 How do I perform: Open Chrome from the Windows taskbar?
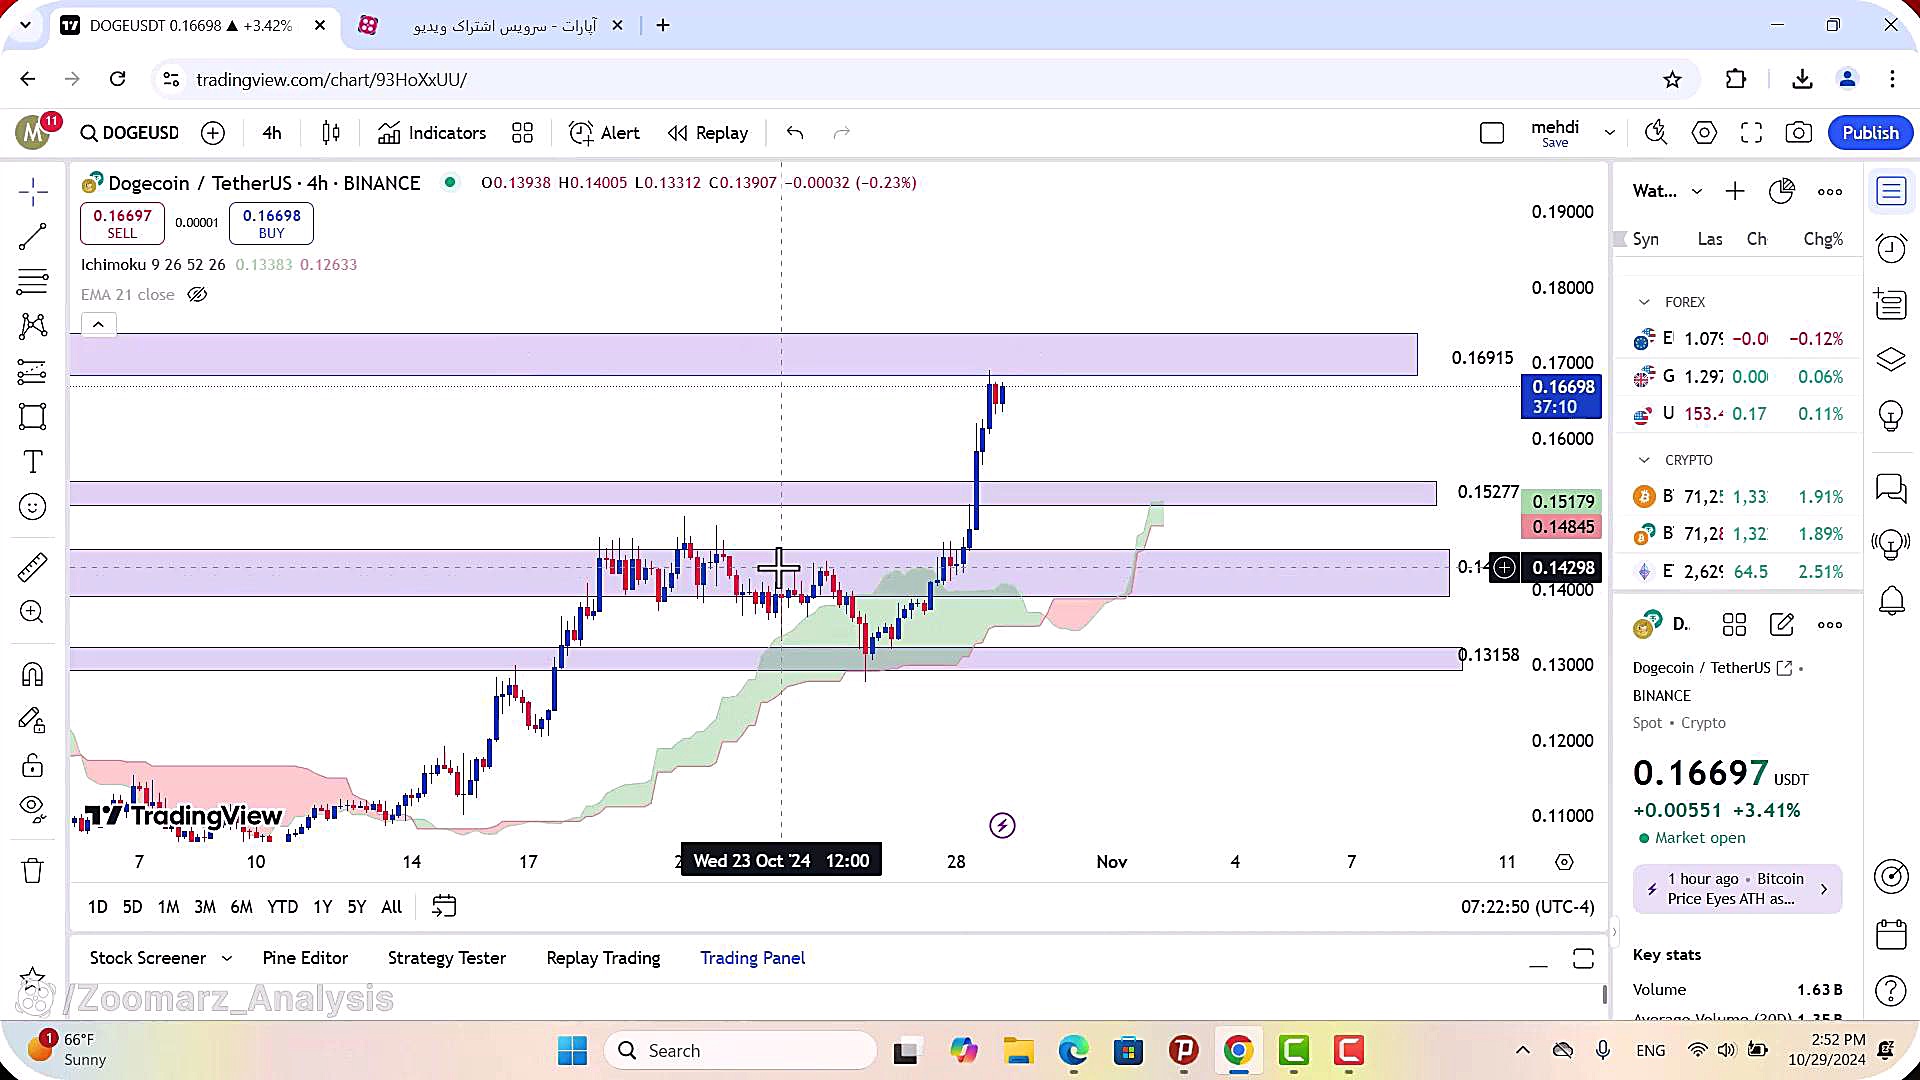tap(1238, 1051)
